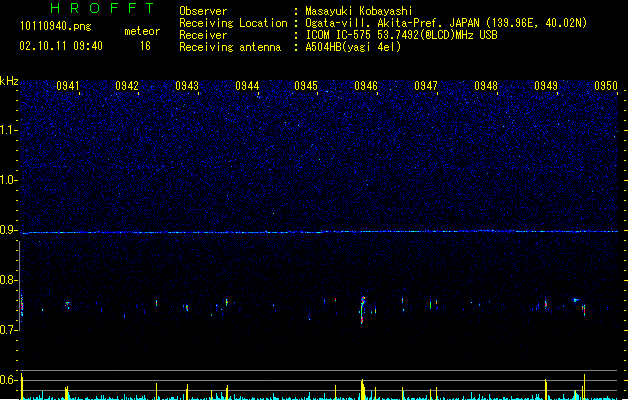The width and height of the screenshot is (629, 400).
Task: Click the 0941 time axis label
Action: (68, 86)
